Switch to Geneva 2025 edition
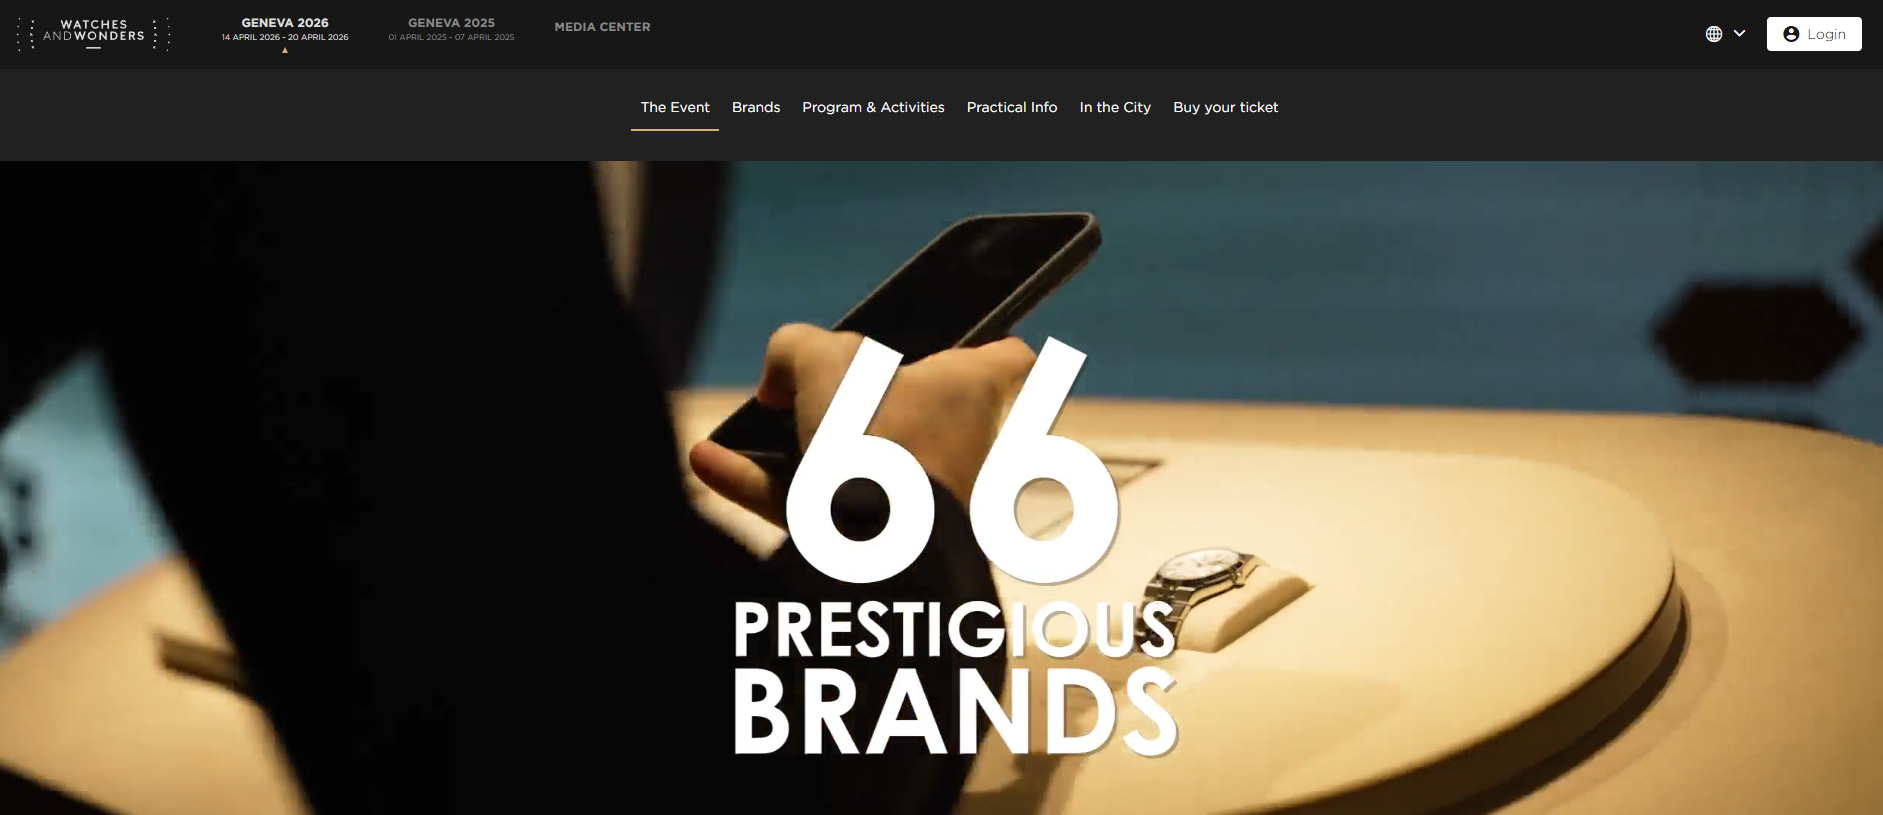Viewport: 1883px width, 815px height. coord(451,29)
